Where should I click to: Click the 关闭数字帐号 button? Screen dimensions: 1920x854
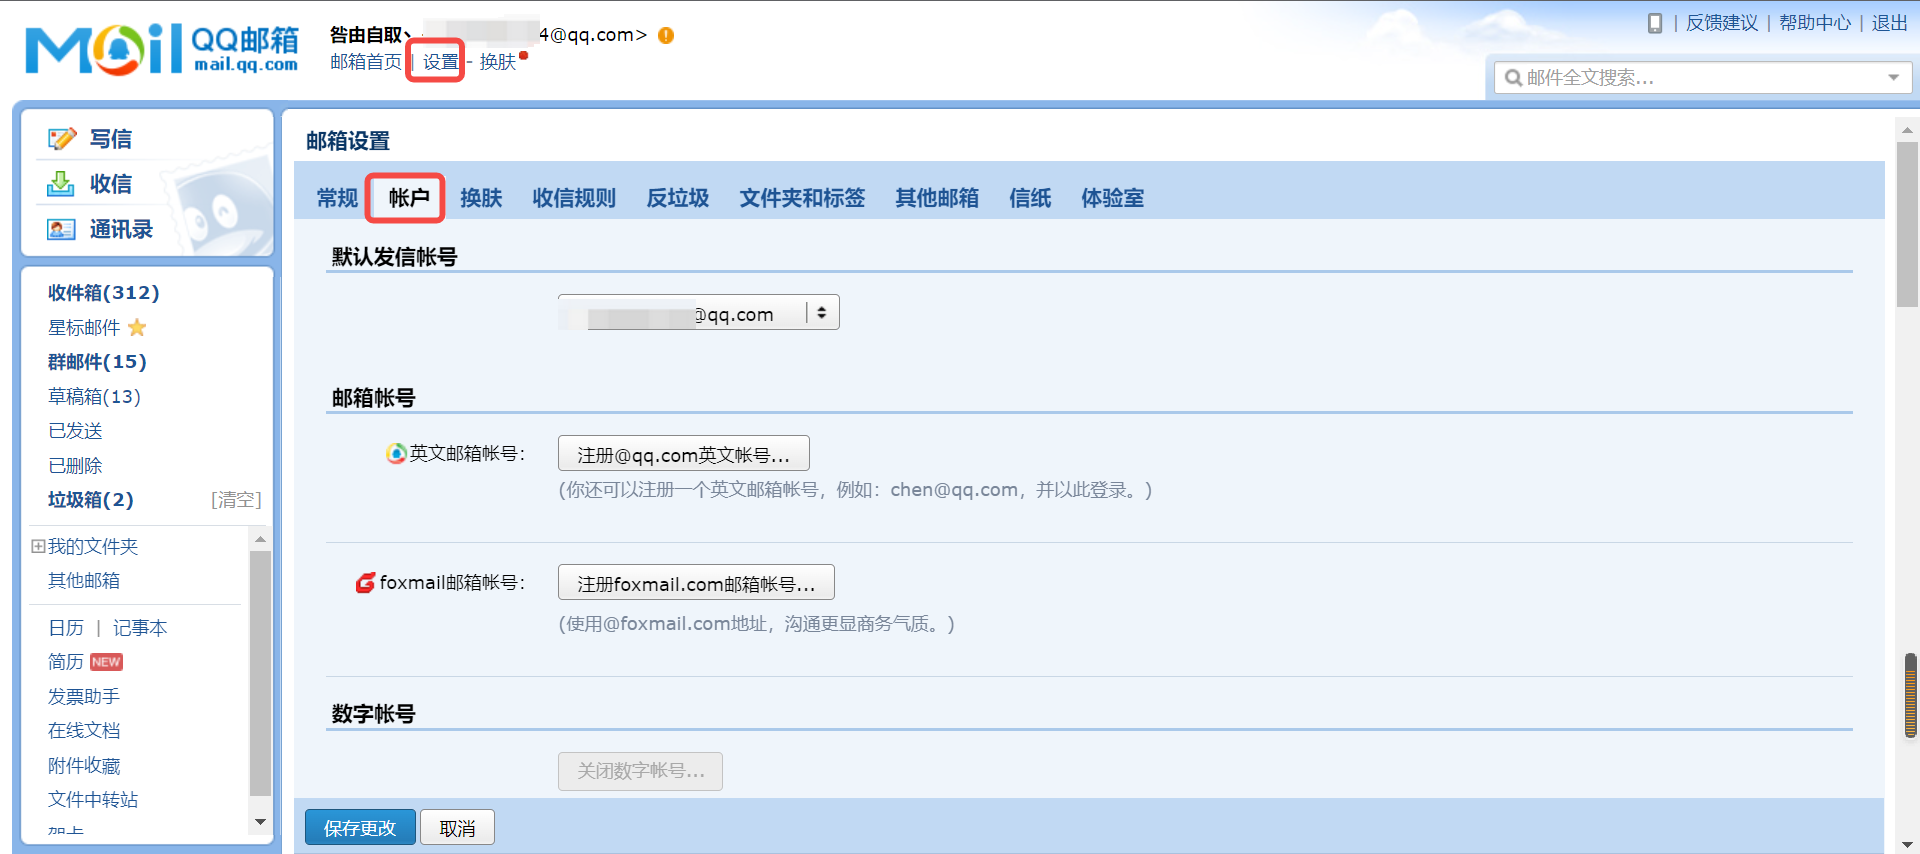click(x=640, y=771)
